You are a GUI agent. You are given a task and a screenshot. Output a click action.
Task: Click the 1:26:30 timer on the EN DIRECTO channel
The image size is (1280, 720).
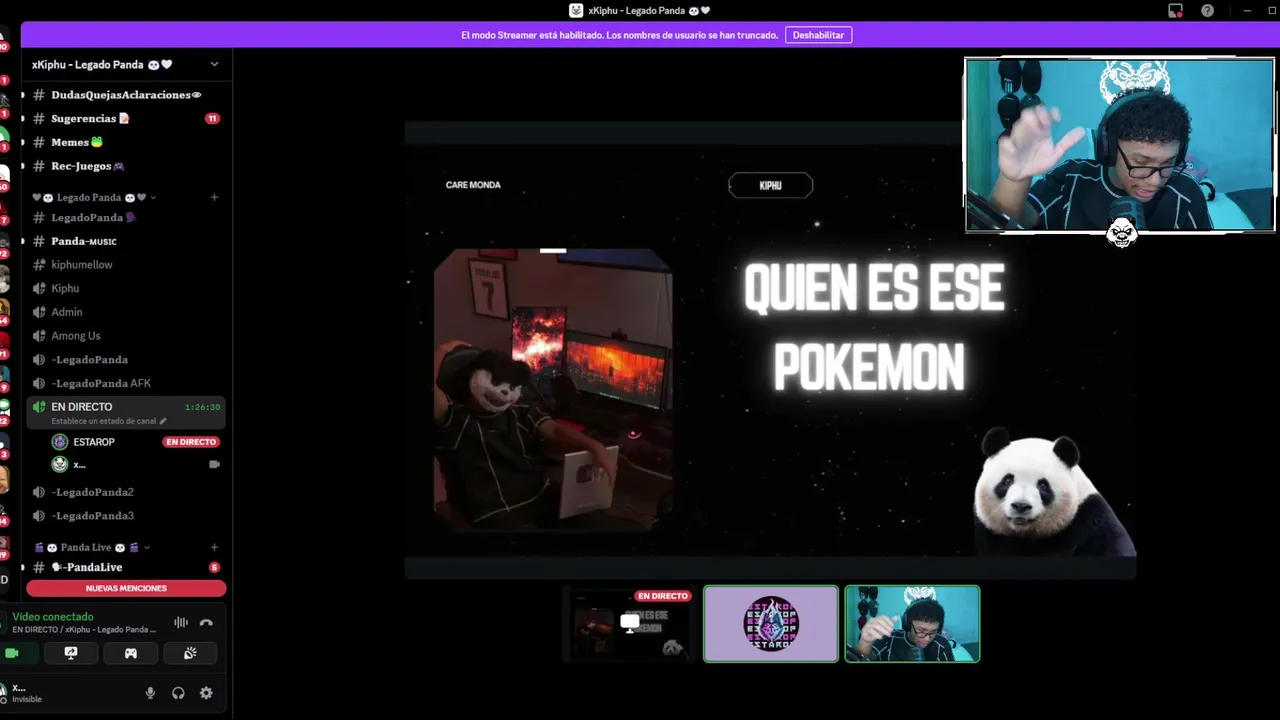202,407
